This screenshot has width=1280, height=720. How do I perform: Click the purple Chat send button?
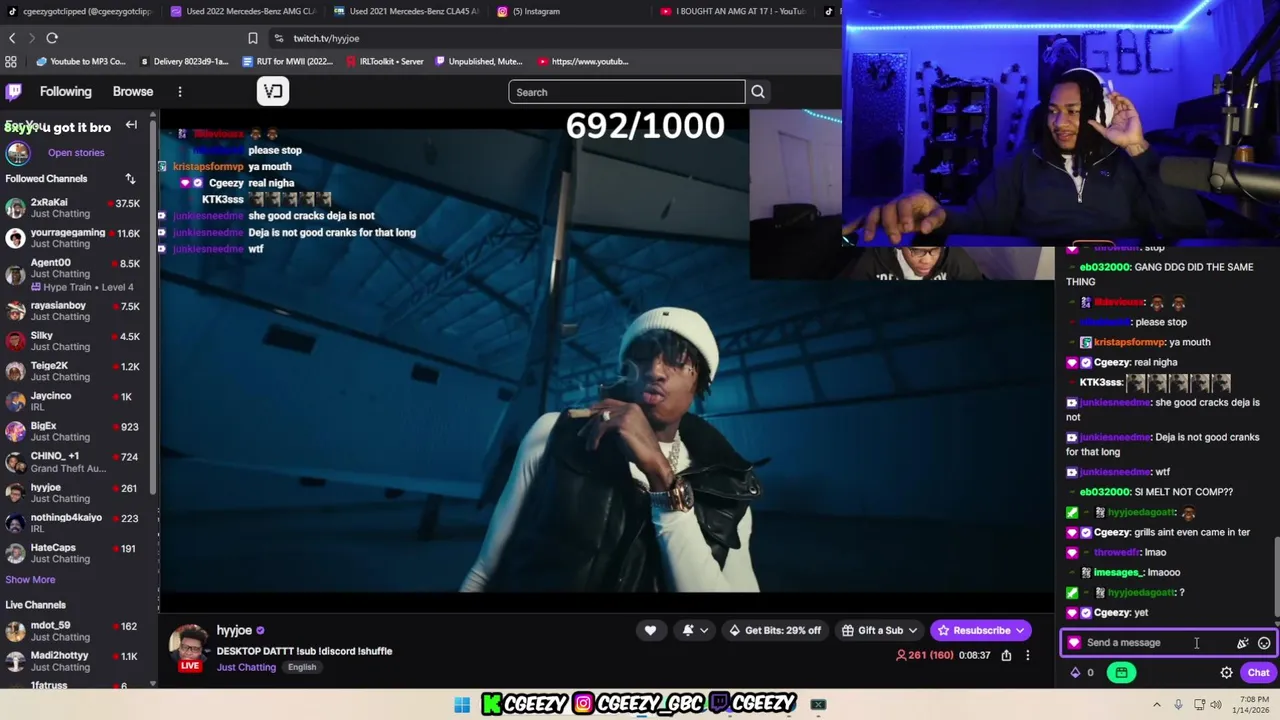[1258, 673]
